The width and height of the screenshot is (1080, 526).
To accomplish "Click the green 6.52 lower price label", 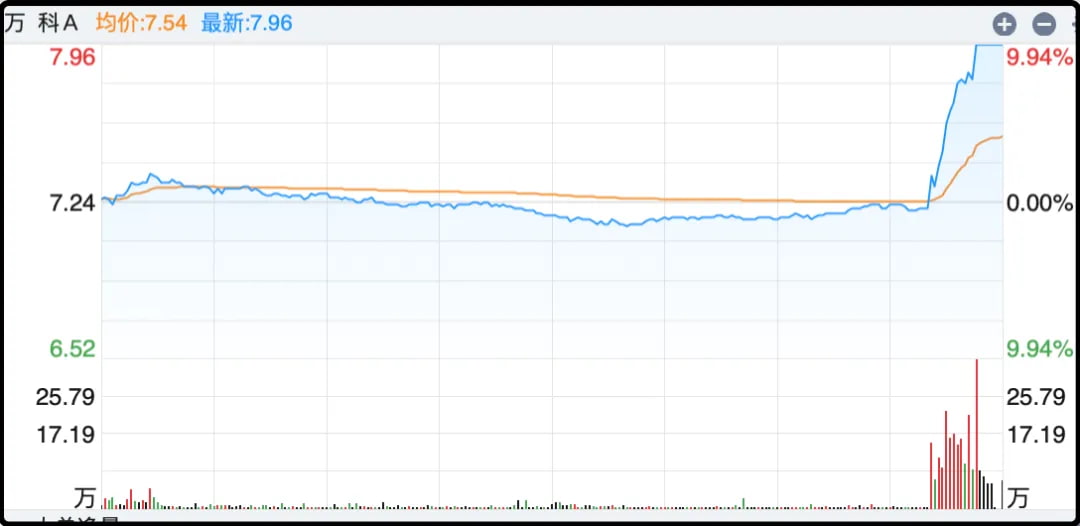I will (x=72, y=349).
